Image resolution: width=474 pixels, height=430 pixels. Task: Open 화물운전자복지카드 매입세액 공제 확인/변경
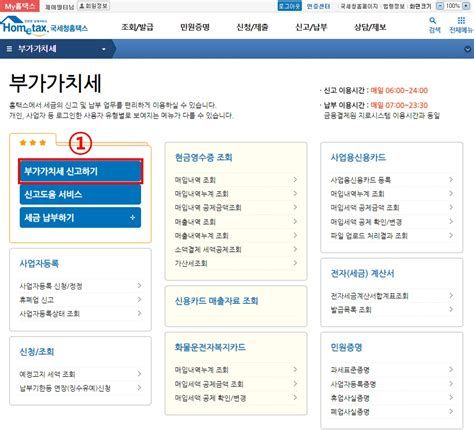click(x=210, y=398)
